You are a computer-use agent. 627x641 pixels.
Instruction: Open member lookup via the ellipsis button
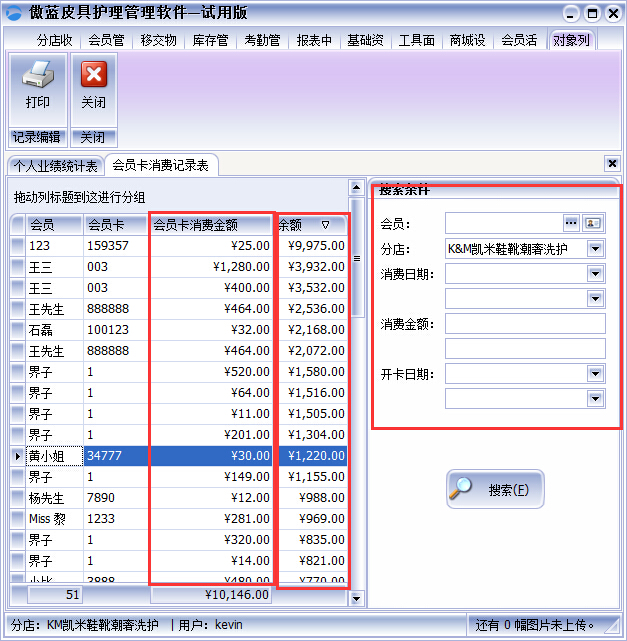point(571,223)
